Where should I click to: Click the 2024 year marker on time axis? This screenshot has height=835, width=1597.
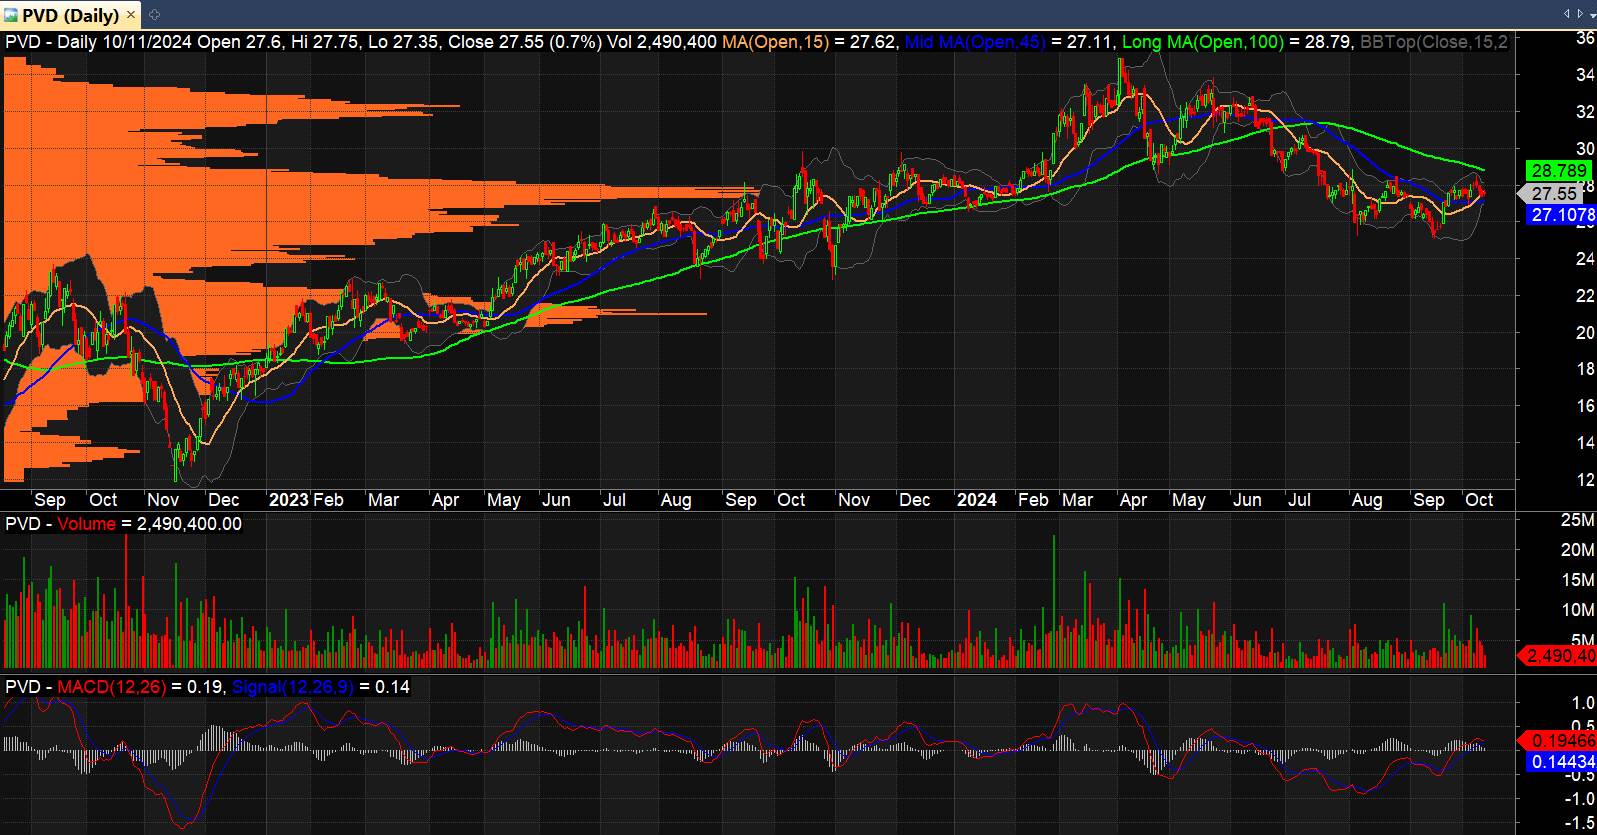tap(976, 500)
